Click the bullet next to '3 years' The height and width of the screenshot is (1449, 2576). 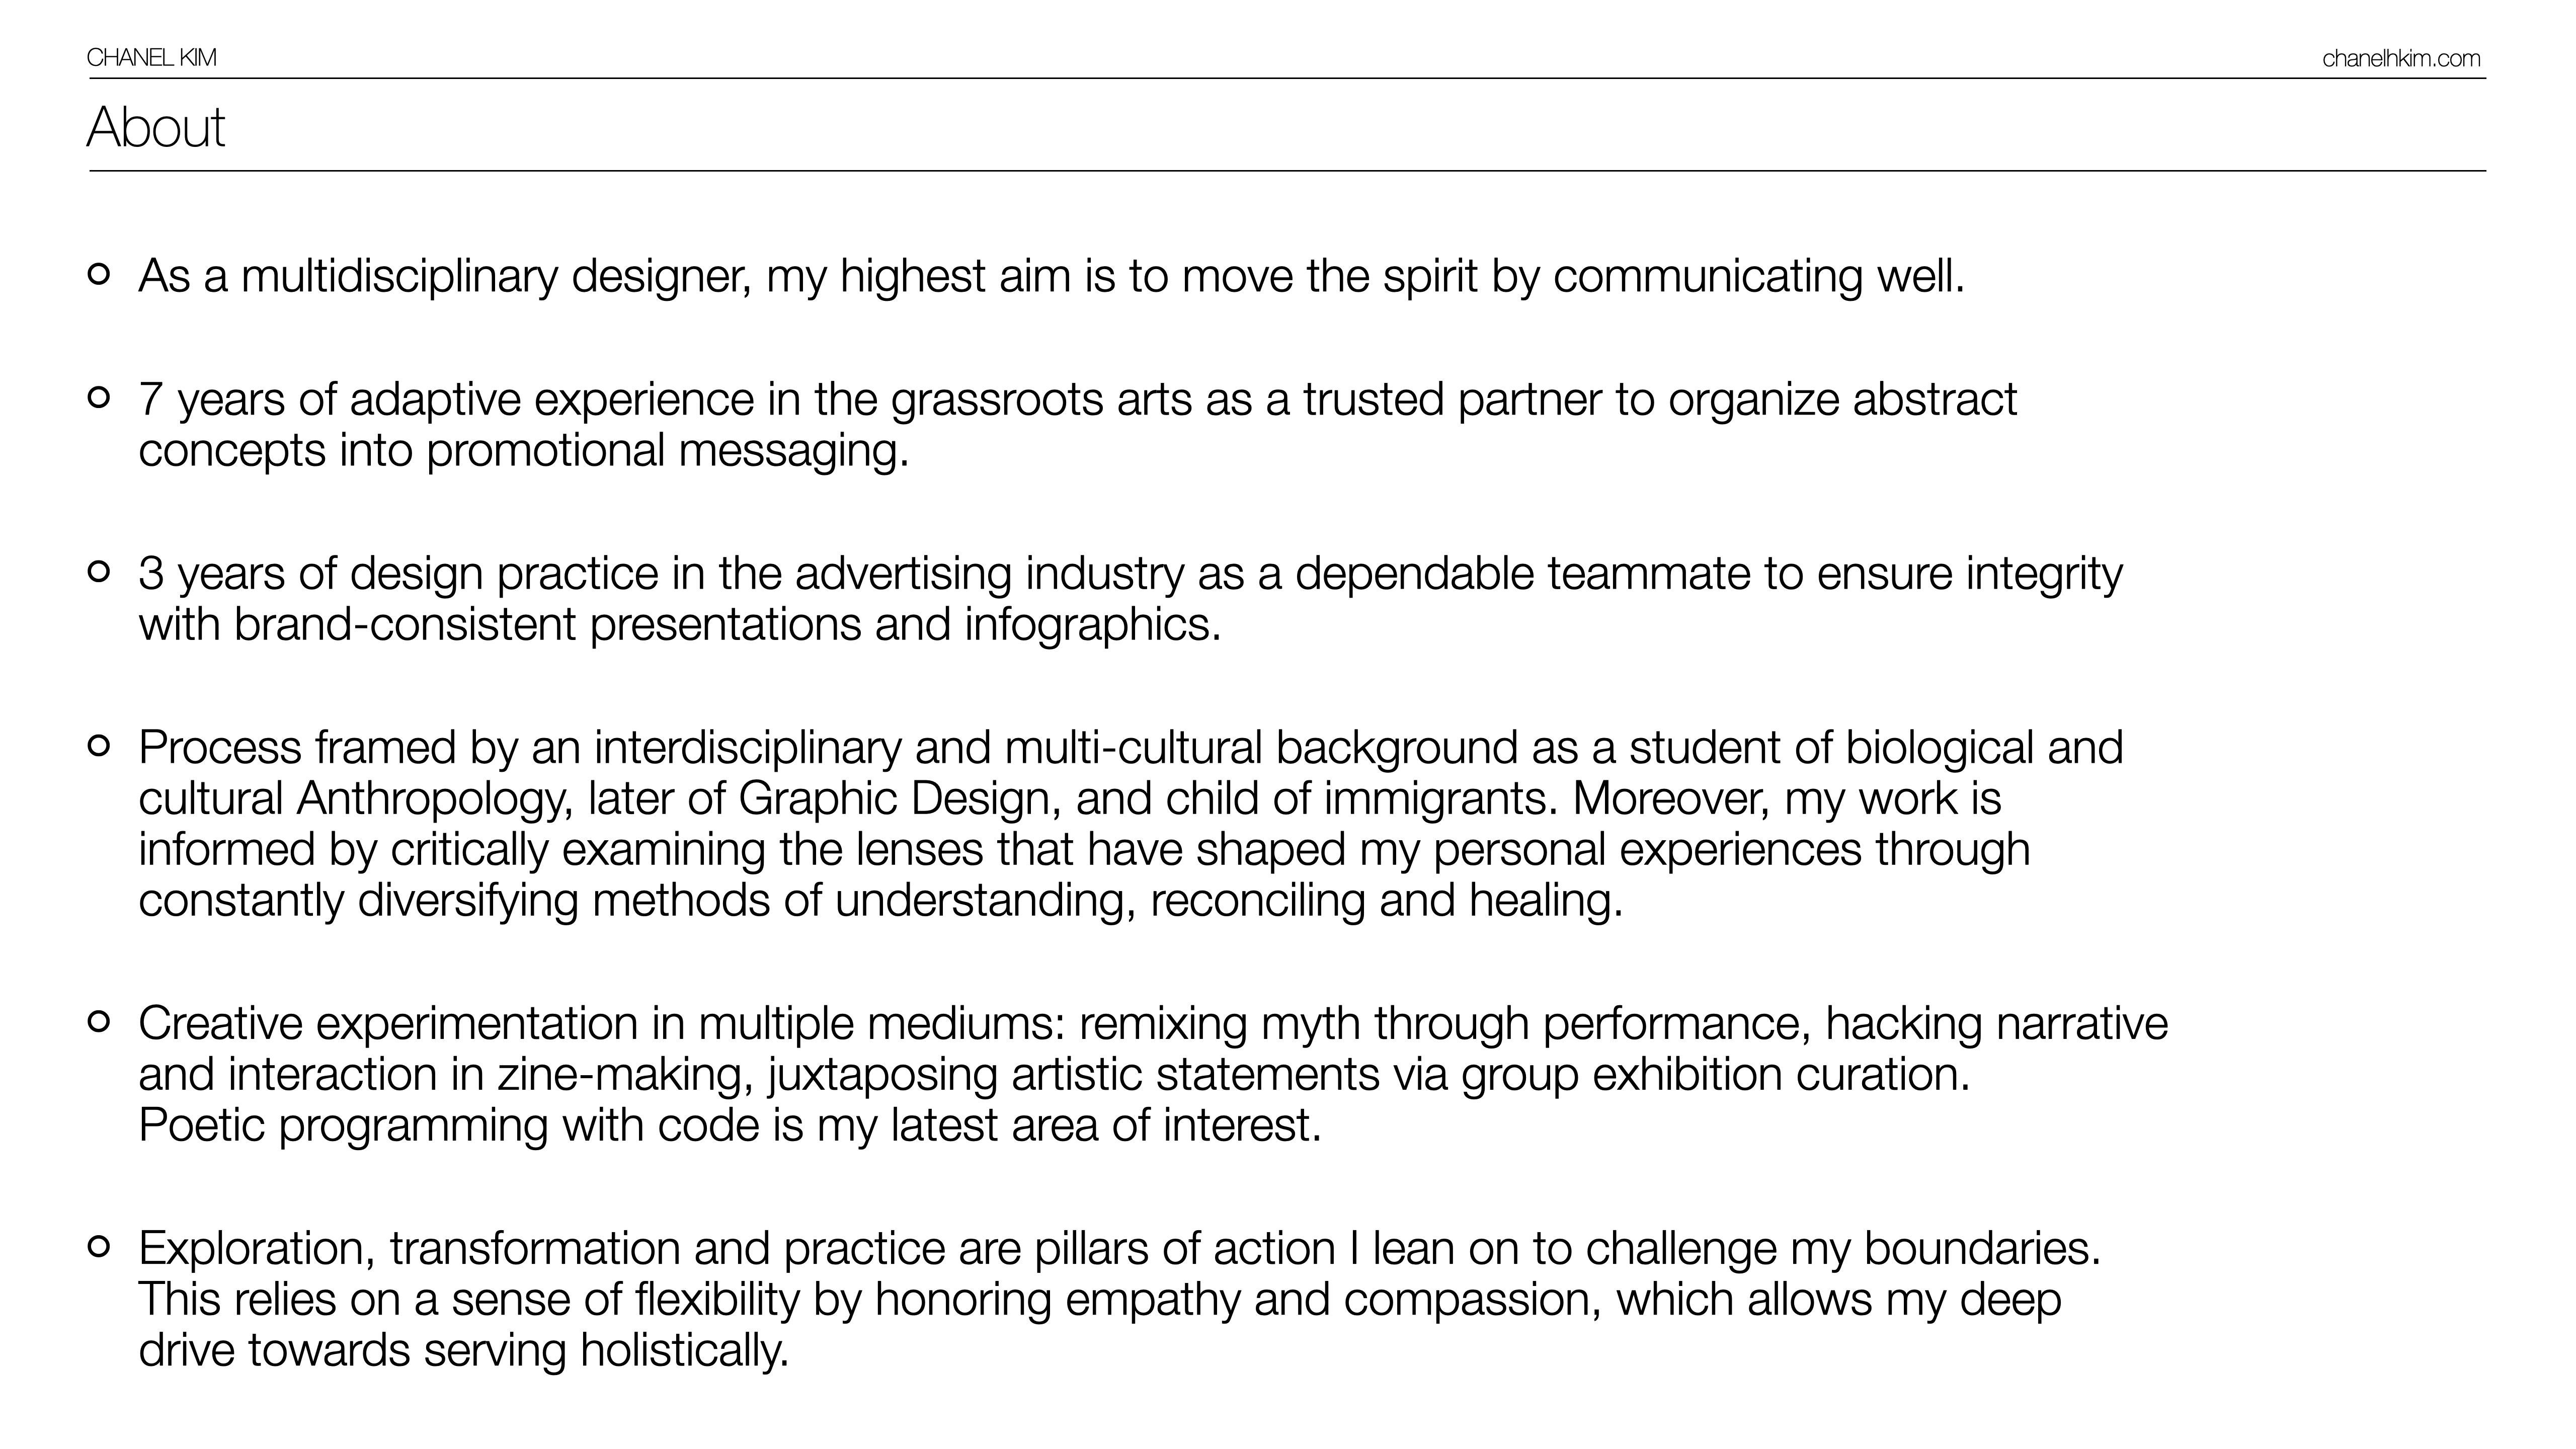coord(99,571)
